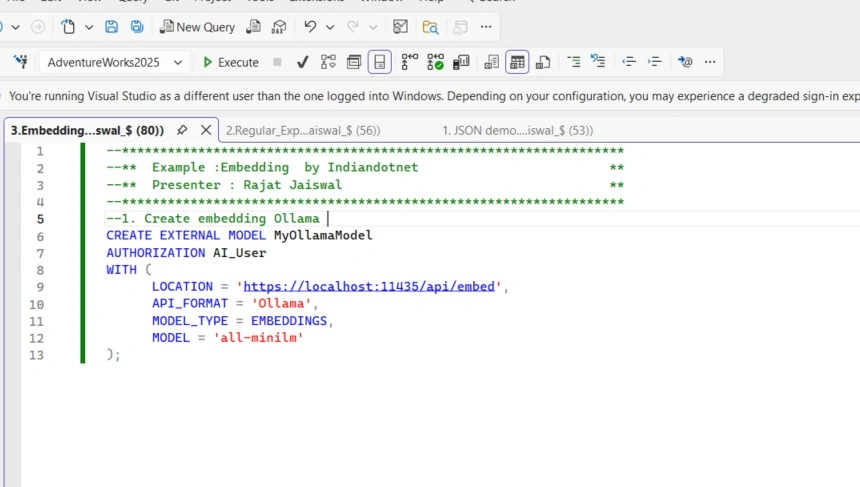Open a Database Engine Query icon

(253, 27)
